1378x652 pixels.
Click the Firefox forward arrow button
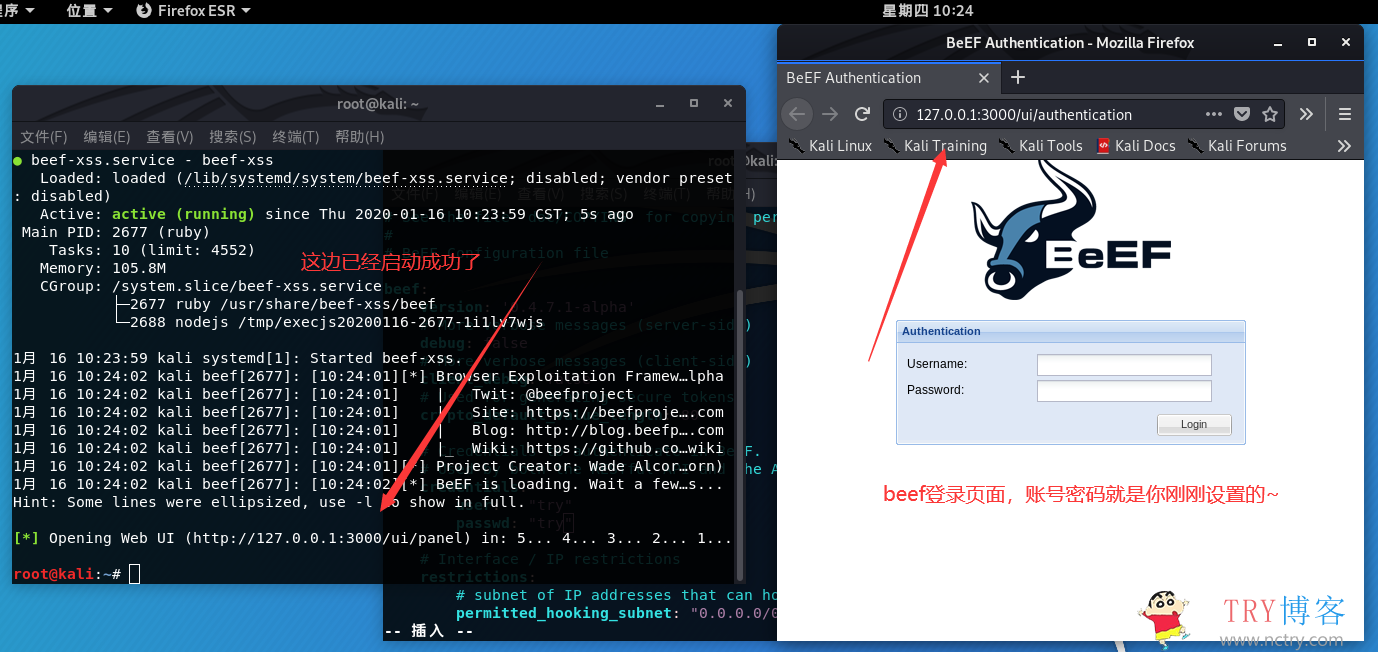(x=830, y=114)
